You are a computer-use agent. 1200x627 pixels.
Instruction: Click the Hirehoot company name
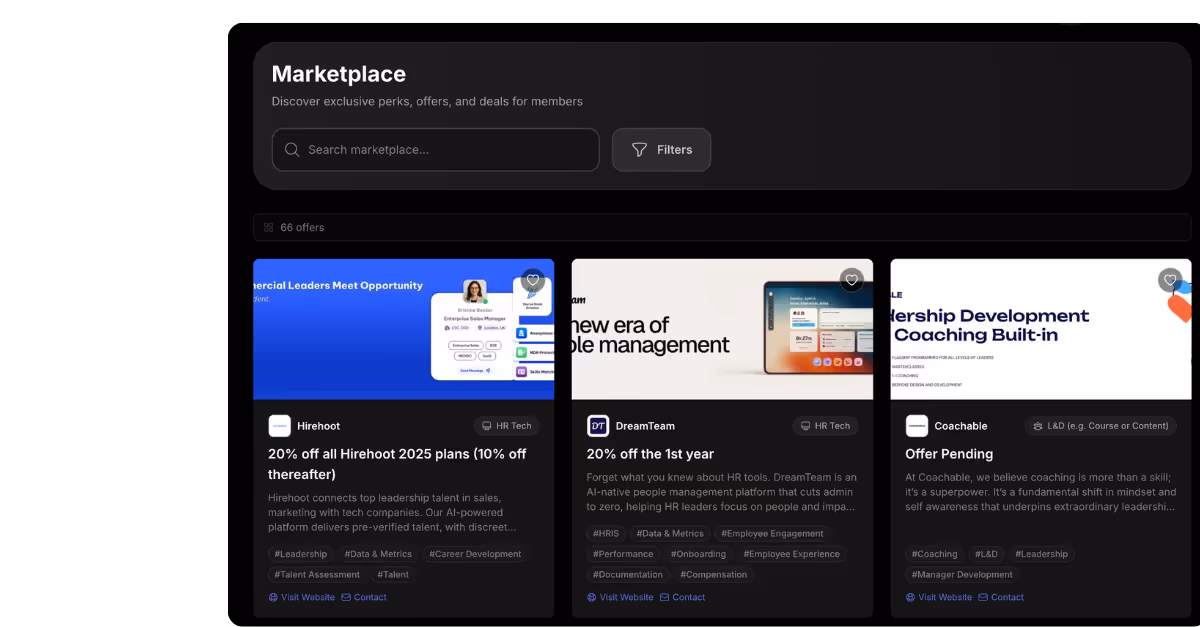click(319, 426)
